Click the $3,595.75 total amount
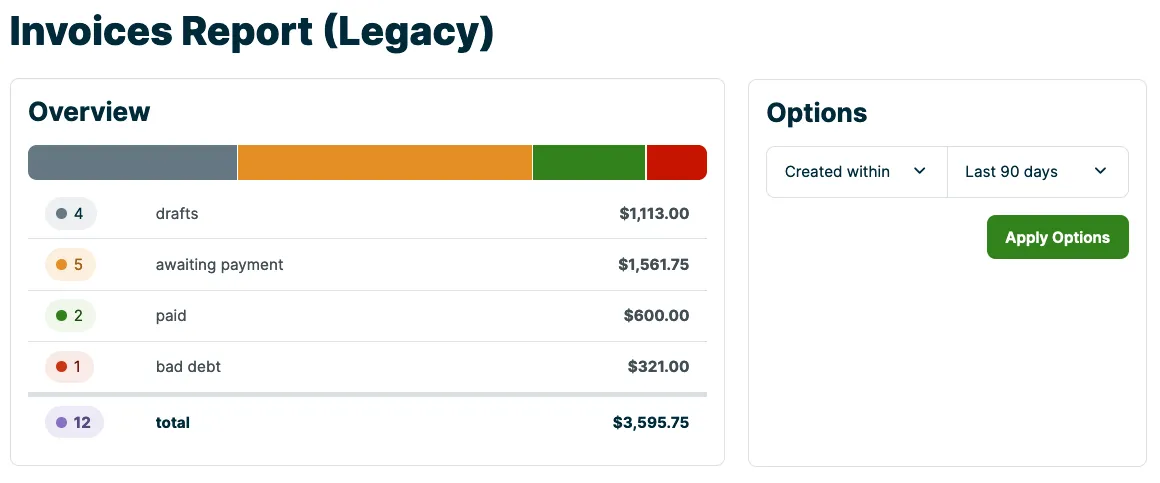1160x483 pixels. pos(651,422)
